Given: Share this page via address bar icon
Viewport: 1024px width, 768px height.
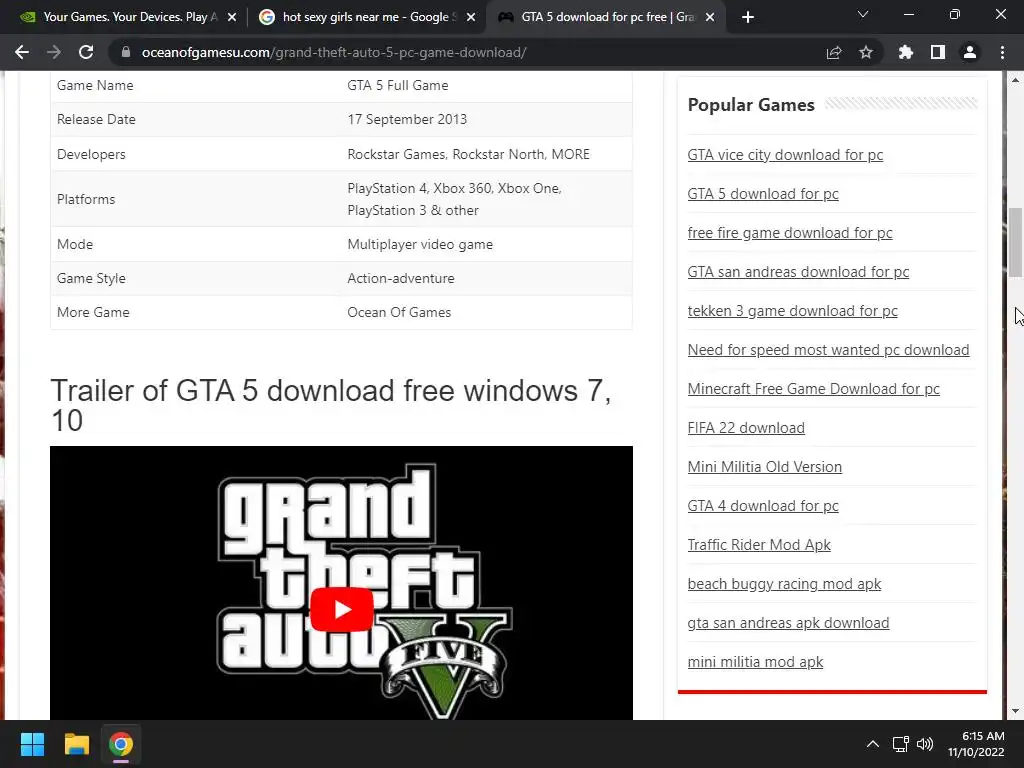Looking at the screenshot, I should click(x=834, y=52).
